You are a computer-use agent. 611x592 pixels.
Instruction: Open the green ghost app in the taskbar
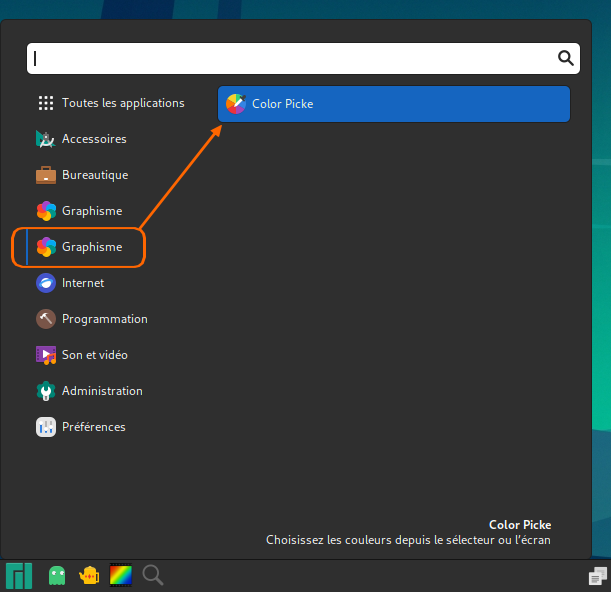[57, 575]
